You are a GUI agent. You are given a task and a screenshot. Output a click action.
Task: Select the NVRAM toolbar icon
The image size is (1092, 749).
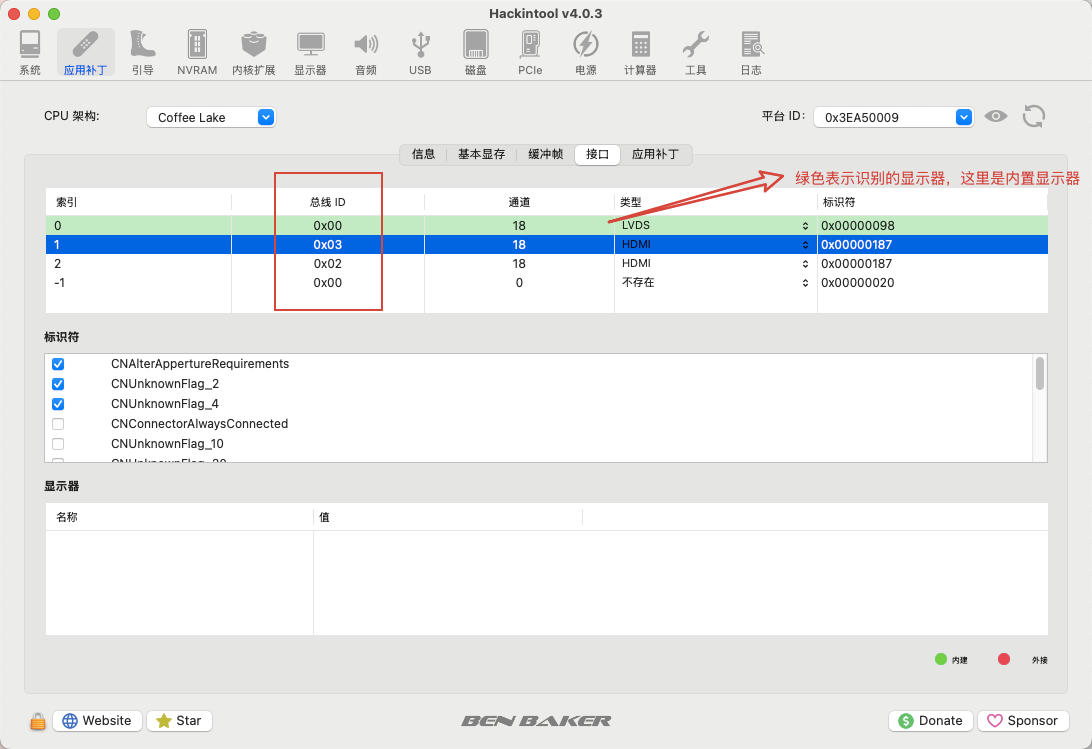197,52
